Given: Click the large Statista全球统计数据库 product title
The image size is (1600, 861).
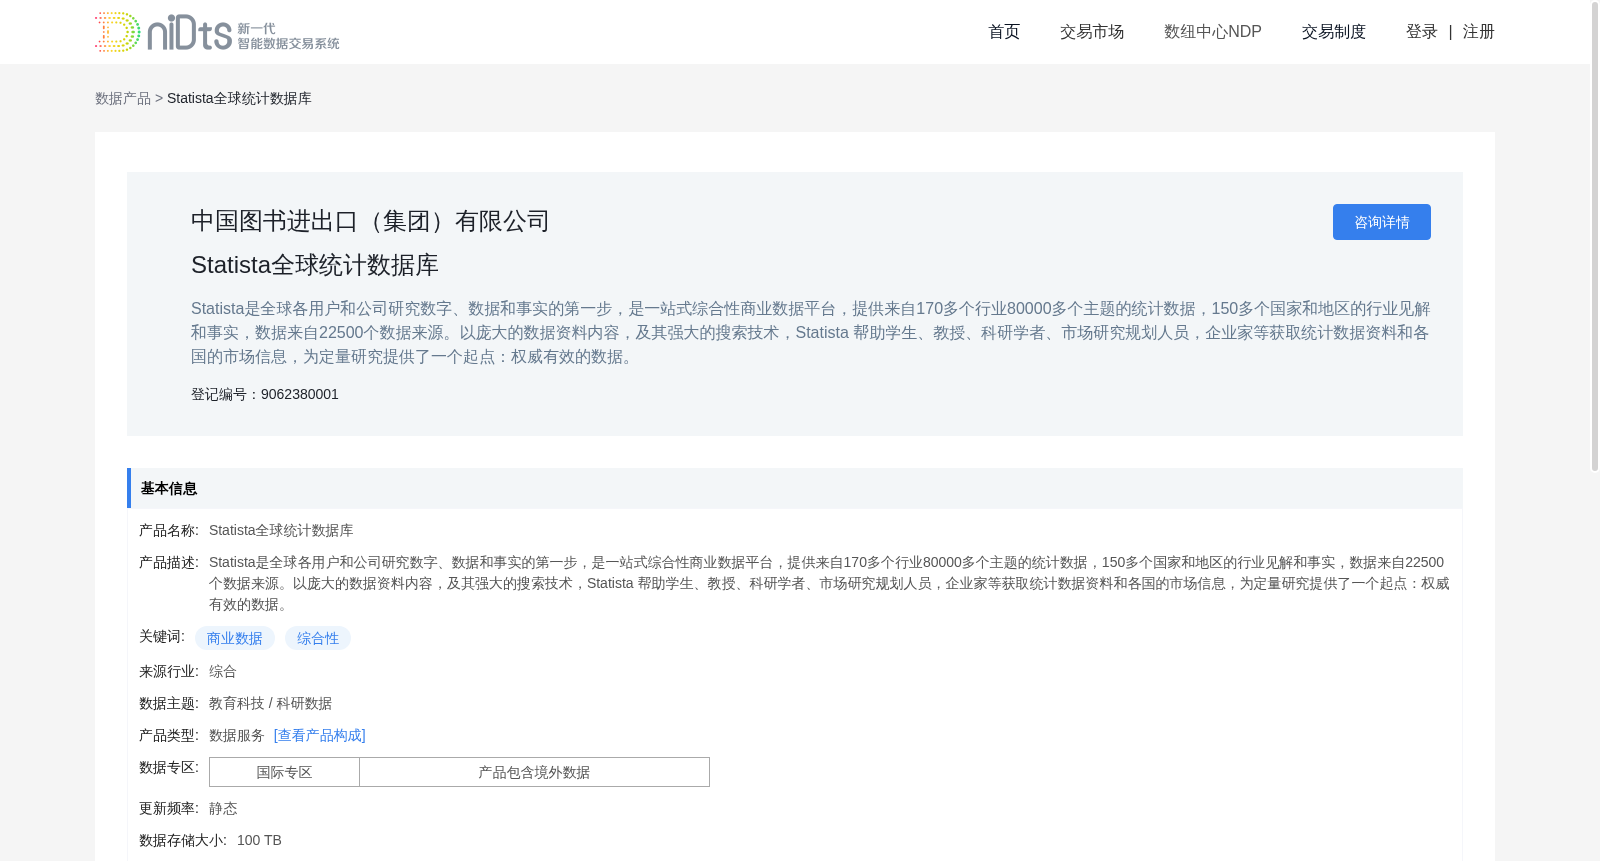Looking at the screenshot, I should click(x=315, y=265).
